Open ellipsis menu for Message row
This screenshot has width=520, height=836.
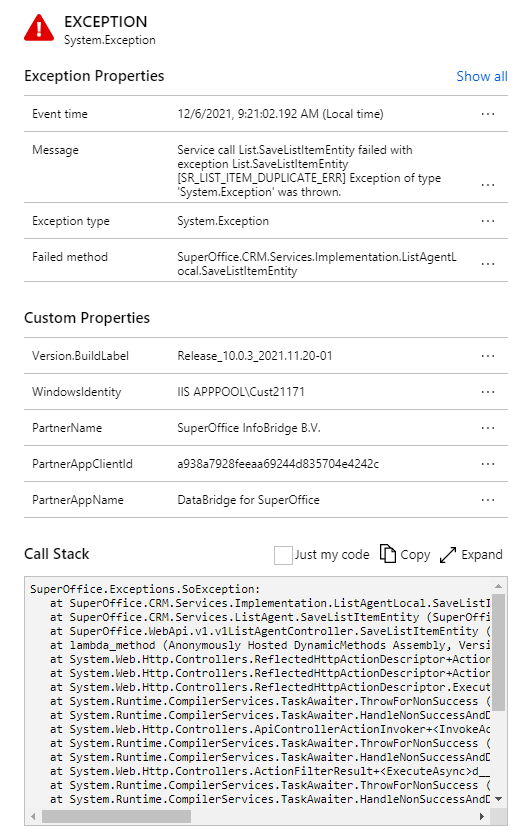coord(487,185)
